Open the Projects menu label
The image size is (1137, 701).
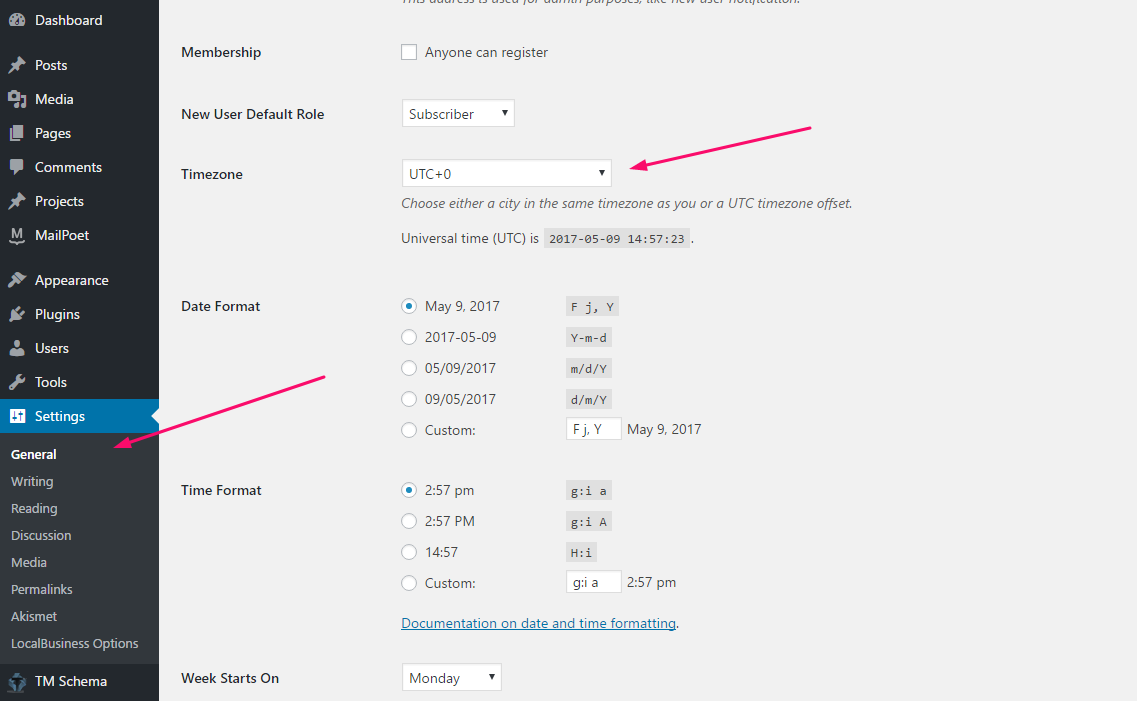point(59,202)
